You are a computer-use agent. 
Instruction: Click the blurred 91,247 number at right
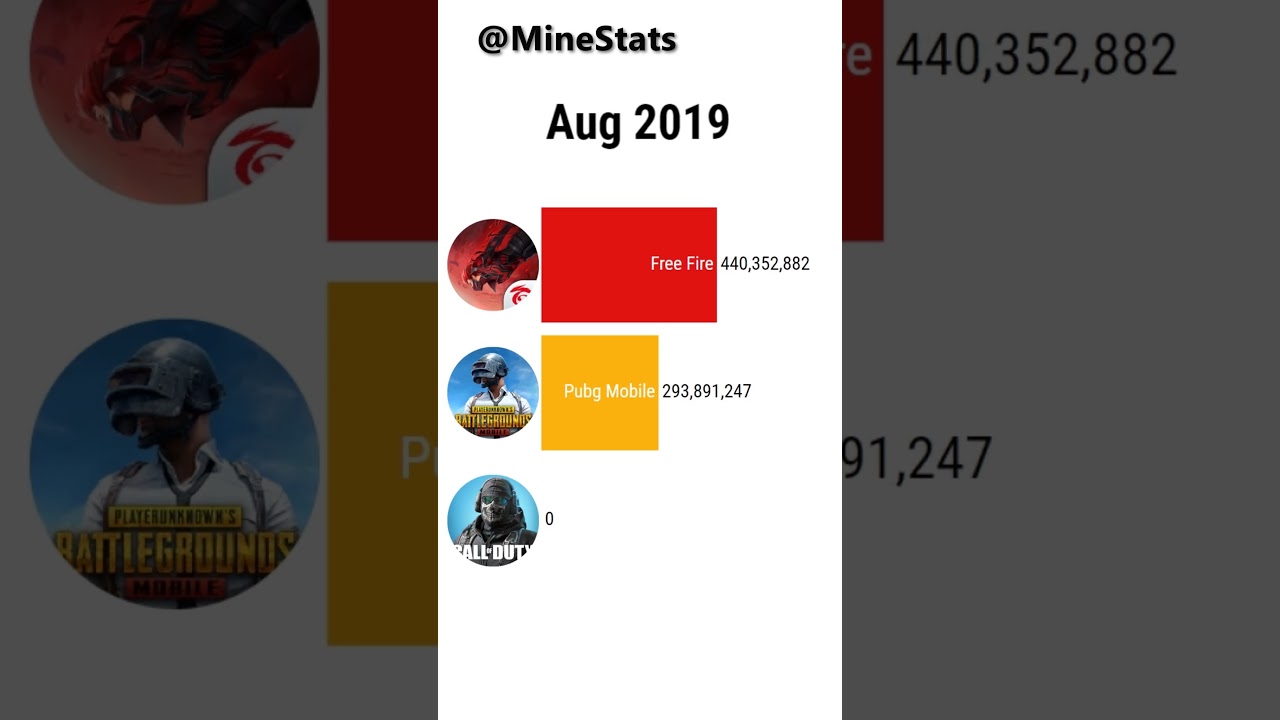click(917, 458)
